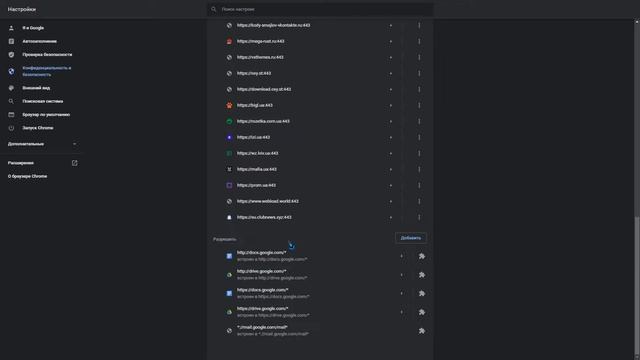The height and width of the screenshot is (360, 640).
Task: Expand site details arrow for bigl.ua
Action: tap(391, 105)
